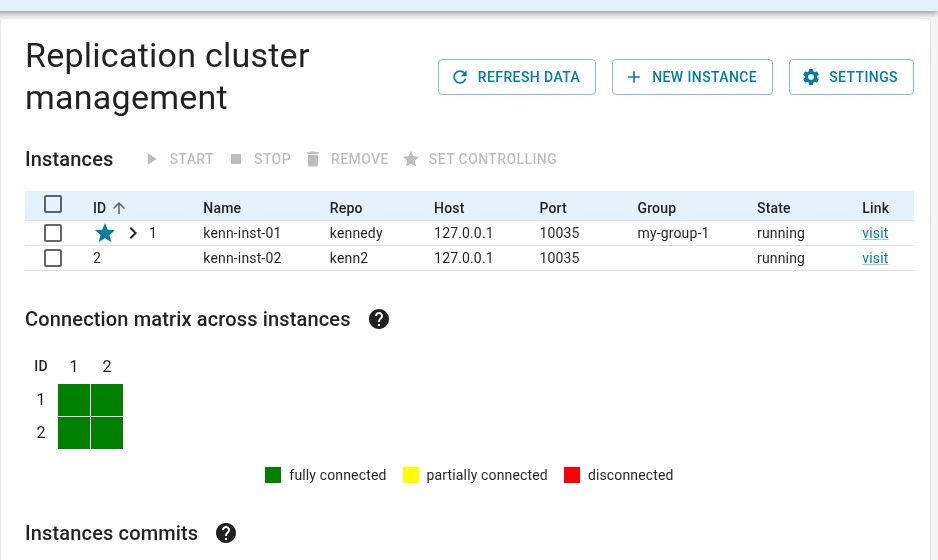
Task: Click the 10035 port of kenn-inst-02
Action: [559, 258]
